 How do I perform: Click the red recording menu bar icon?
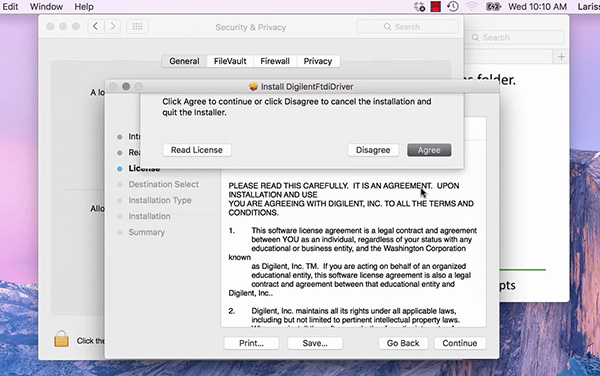coord(435,7)
